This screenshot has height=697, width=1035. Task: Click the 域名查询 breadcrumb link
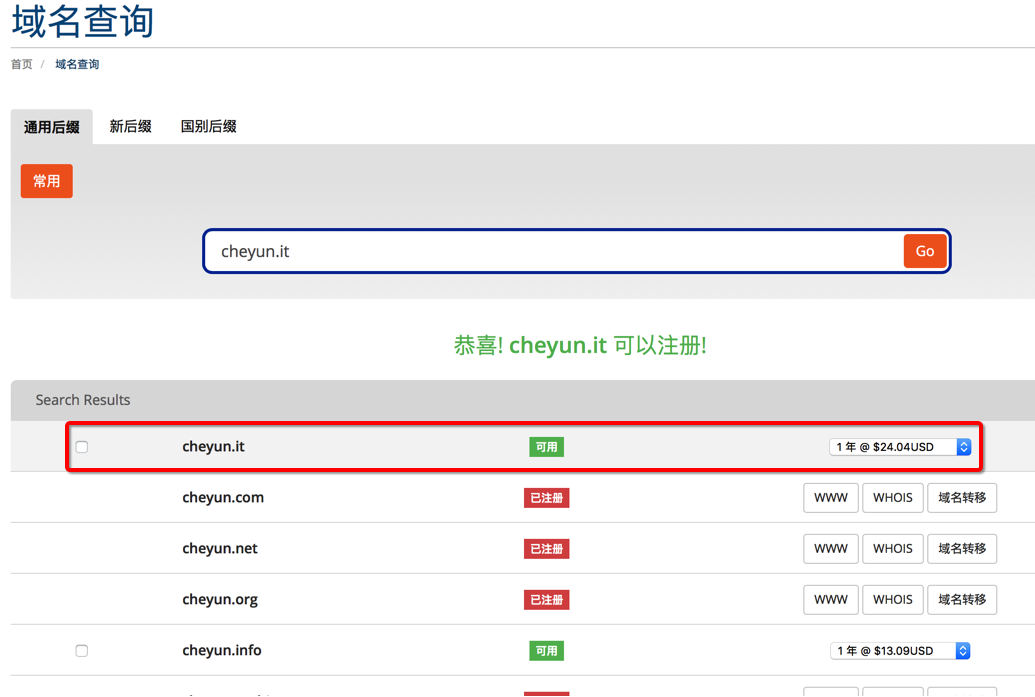(77, 64)
